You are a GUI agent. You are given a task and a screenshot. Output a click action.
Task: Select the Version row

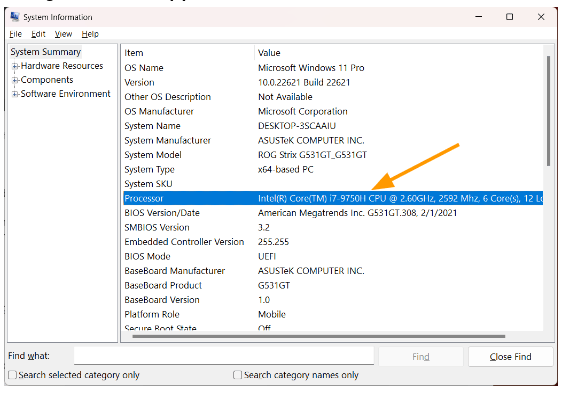pyautogui.click(x=333, y=83)
